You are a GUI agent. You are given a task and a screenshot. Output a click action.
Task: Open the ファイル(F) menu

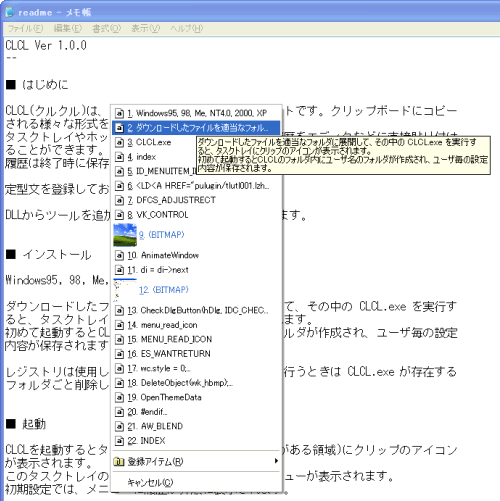pos(25,29)
